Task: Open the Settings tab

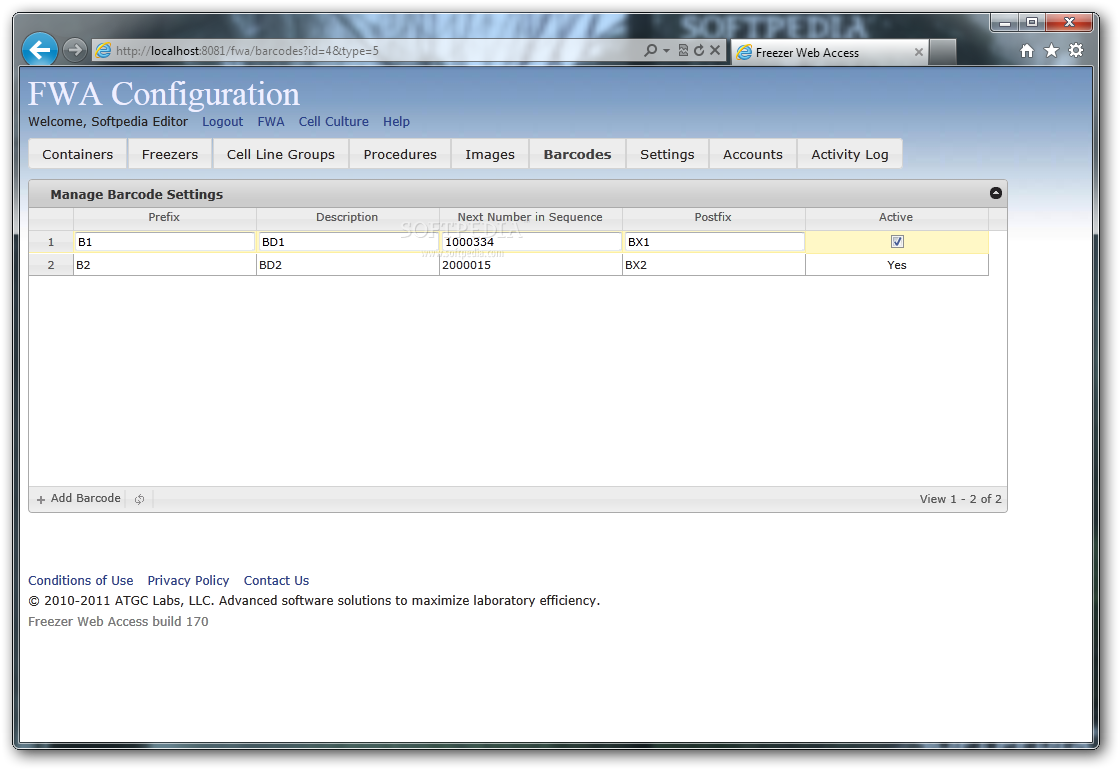Action: tap(667, 154)
